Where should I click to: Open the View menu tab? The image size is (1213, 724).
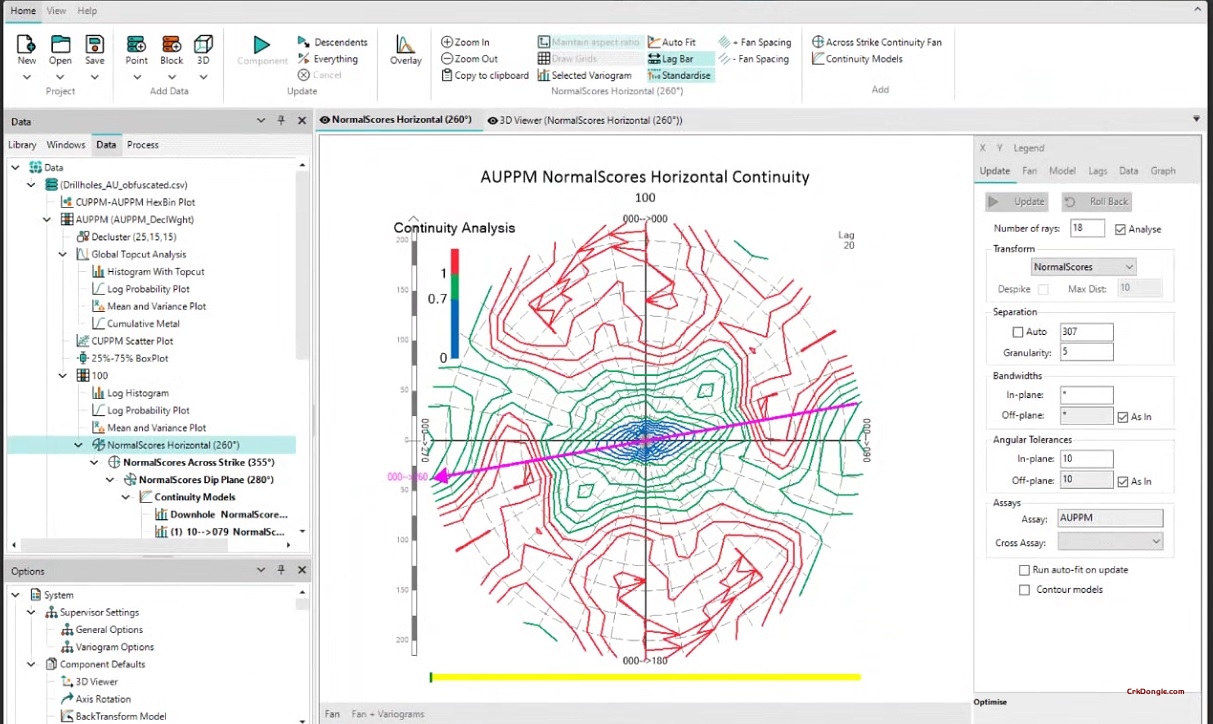click(x=57, y=11)
